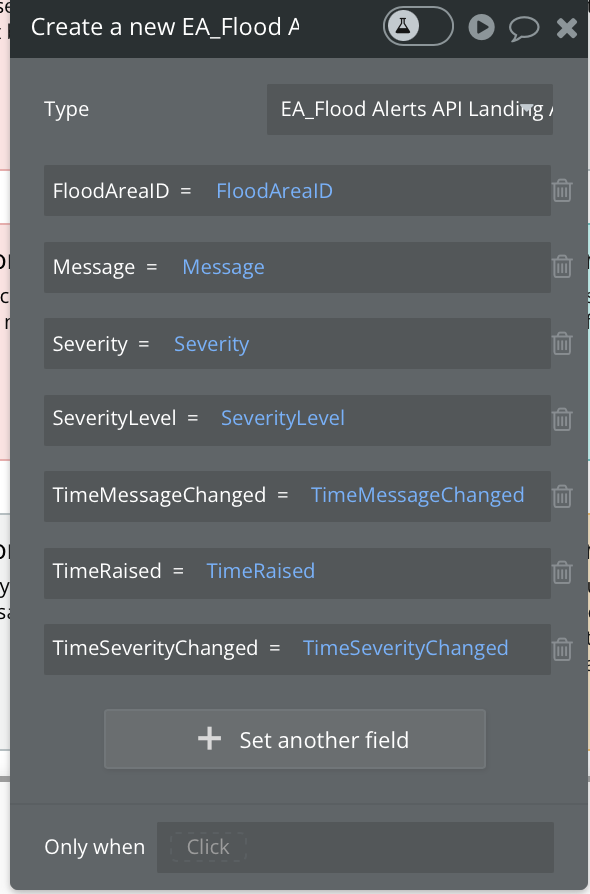This screenshot has width=590, height=894.
Task: Open the Type dropdown for EA_Flood Alerts
Action: tap(410, 109)
